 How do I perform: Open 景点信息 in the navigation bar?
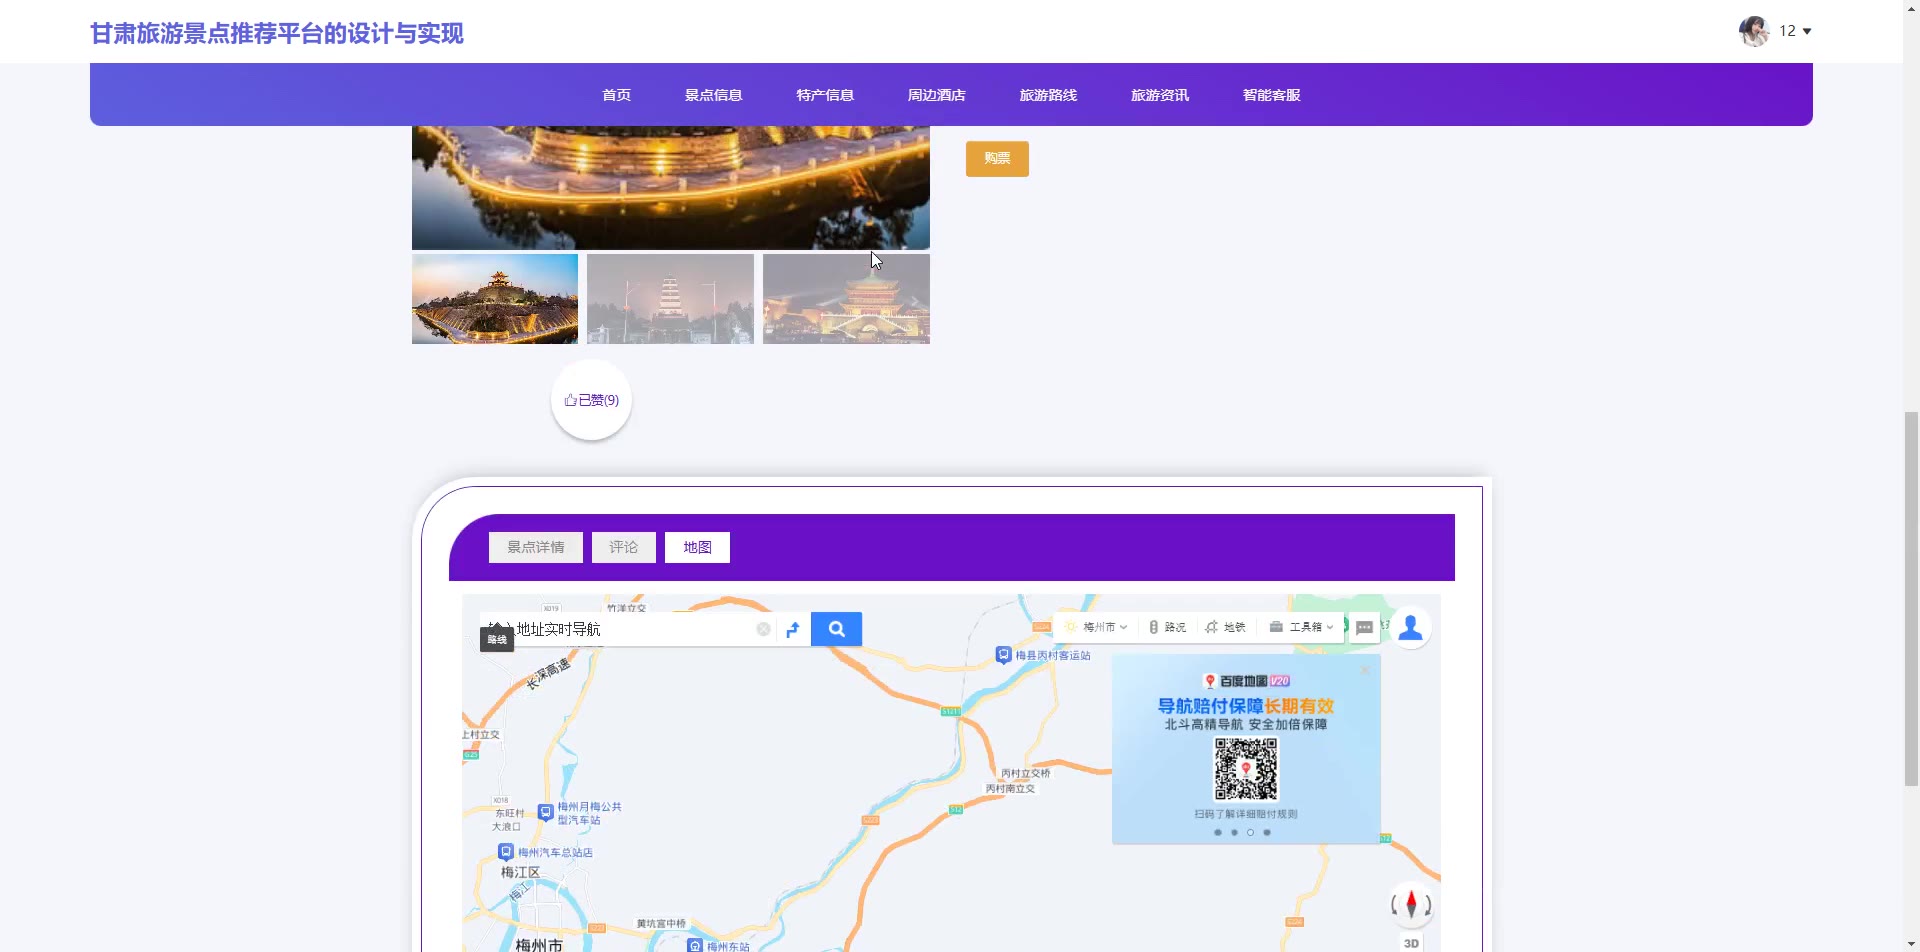click(x=713, y=95)
